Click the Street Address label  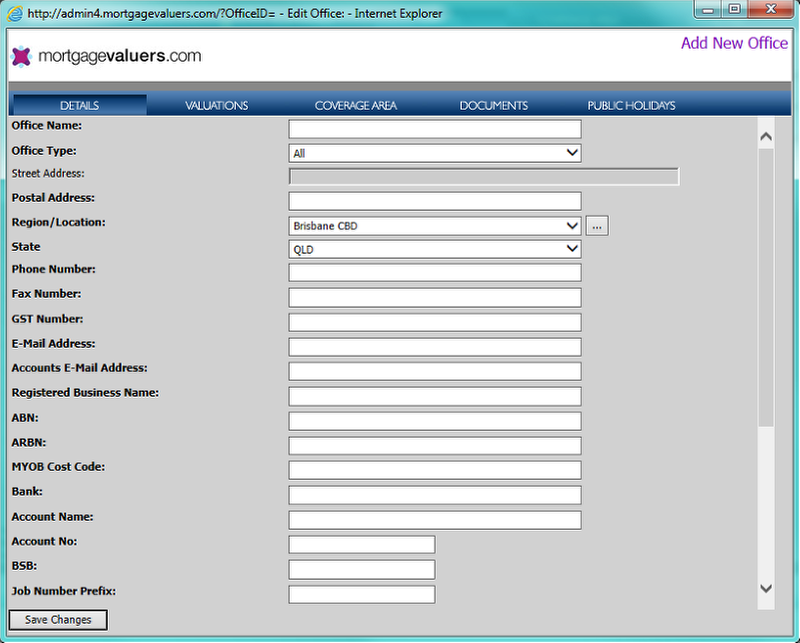[x=48, y=174]
